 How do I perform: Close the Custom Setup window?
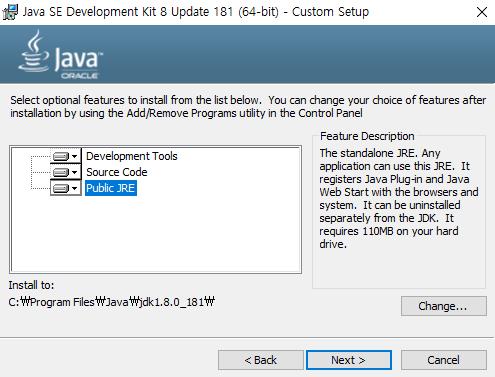pyautogui.click(x=482, y=12)
